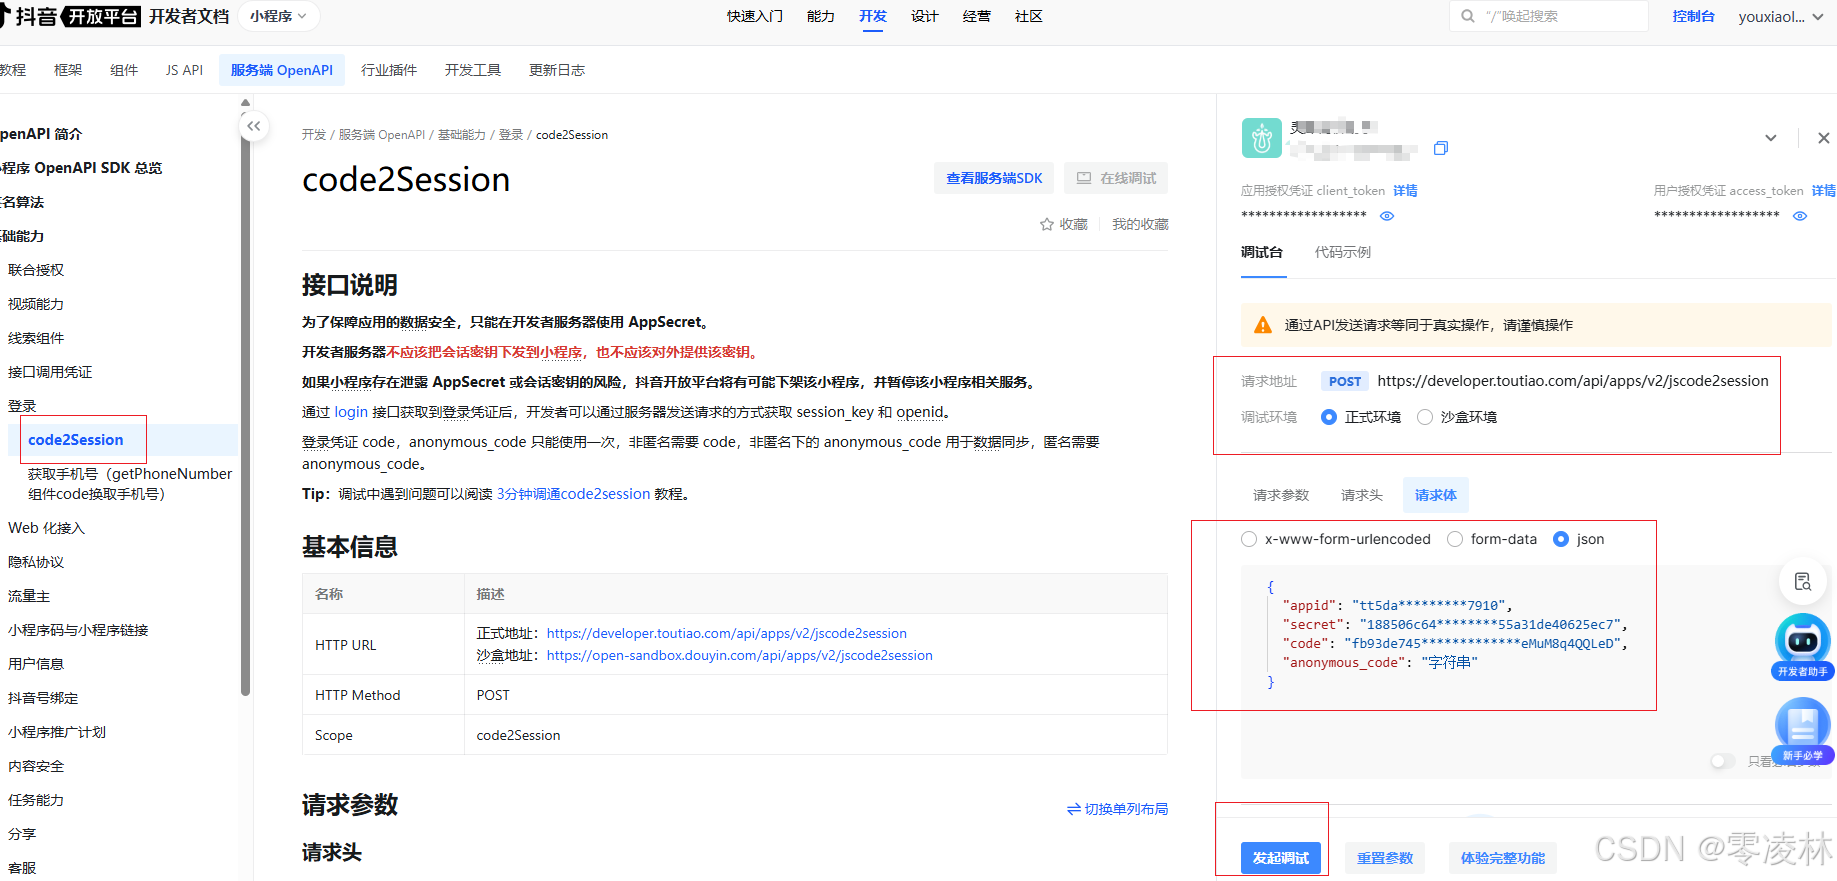1837x881 pixels.
Task: Choose form-data body type
Action: click(1455, 539)
